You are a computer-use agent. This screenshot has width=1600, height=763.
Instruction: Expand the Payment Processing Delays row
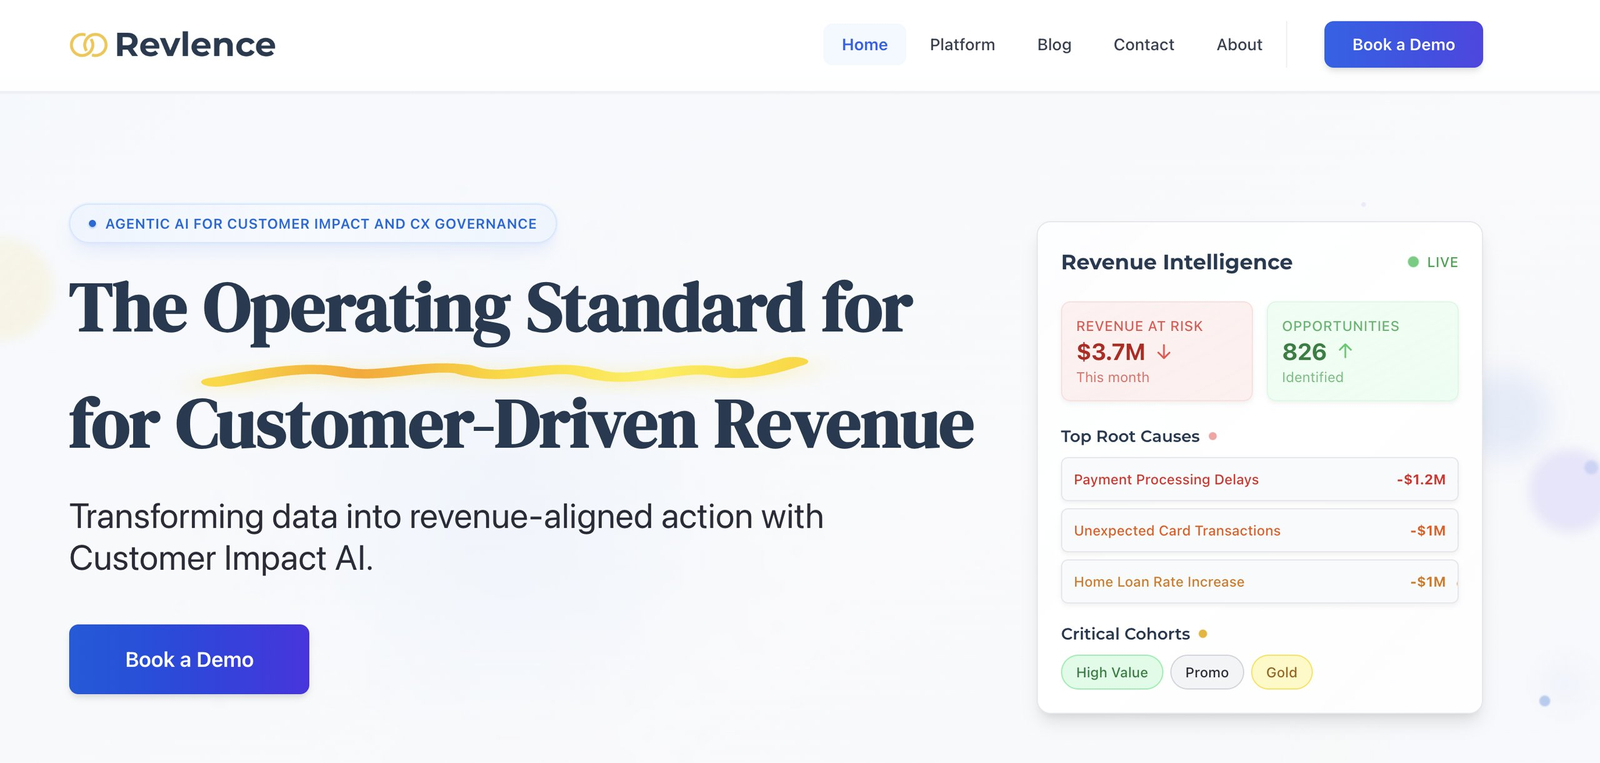pyautogui.click(x=1259, y=479)
